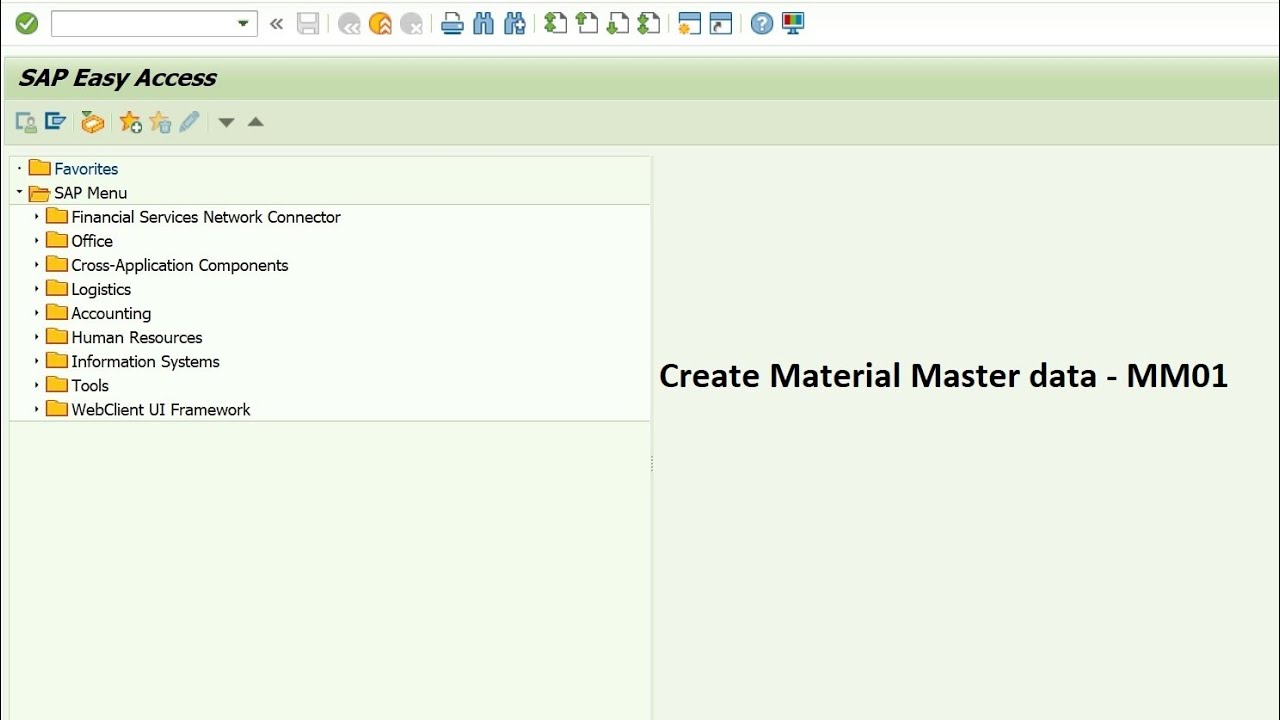Jump to First Page icon

pos(555,24)
